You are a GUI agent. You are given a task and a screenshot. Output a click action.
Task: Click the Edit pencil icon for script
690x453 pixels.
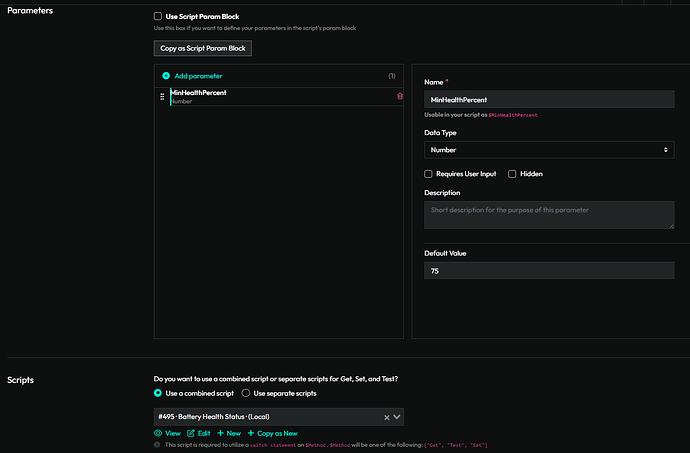point(190,432)
